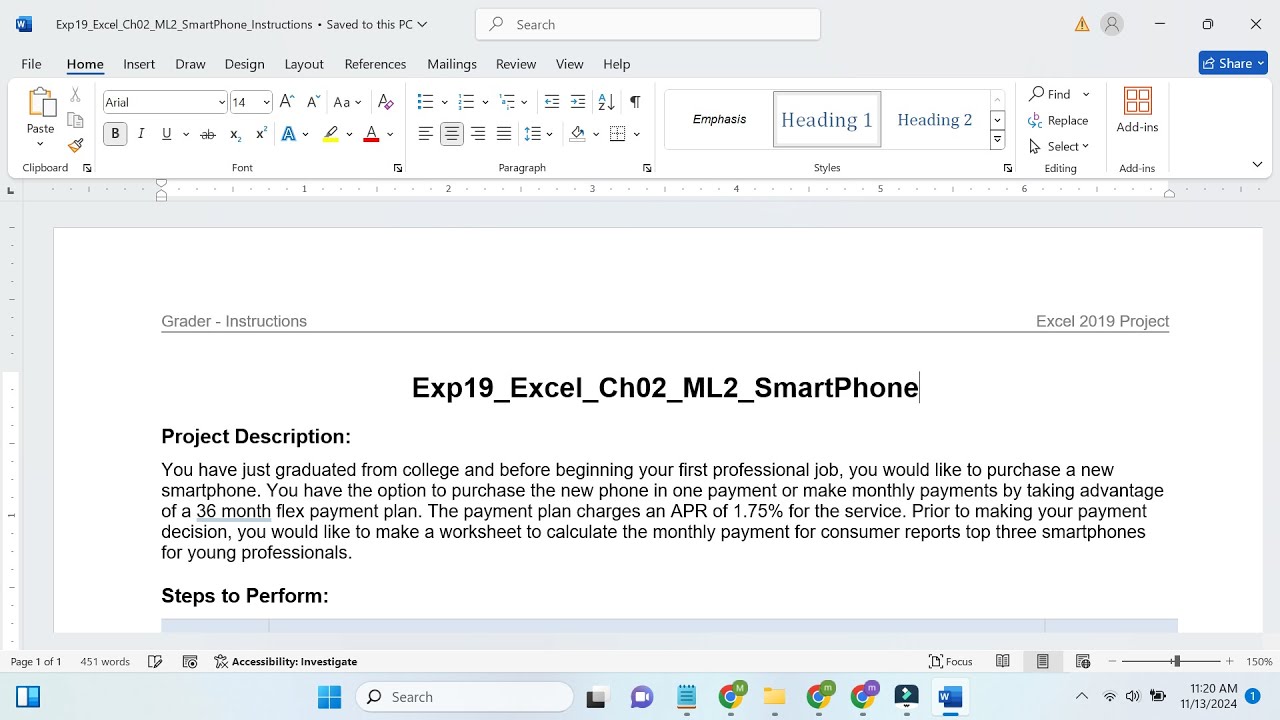
Task: Expand underline style dropdown arrow
Action: pos(186,134)
